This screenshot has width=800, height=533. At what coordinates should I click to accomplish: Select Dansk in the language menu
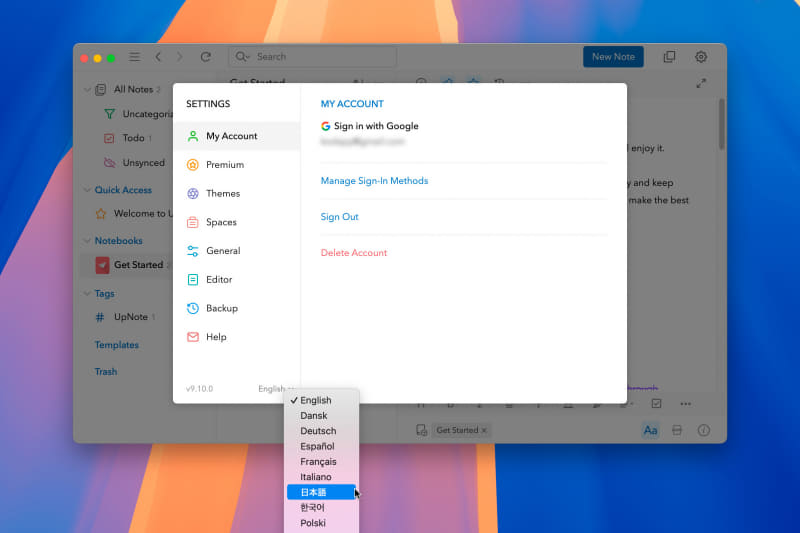(x=321, y=416)
